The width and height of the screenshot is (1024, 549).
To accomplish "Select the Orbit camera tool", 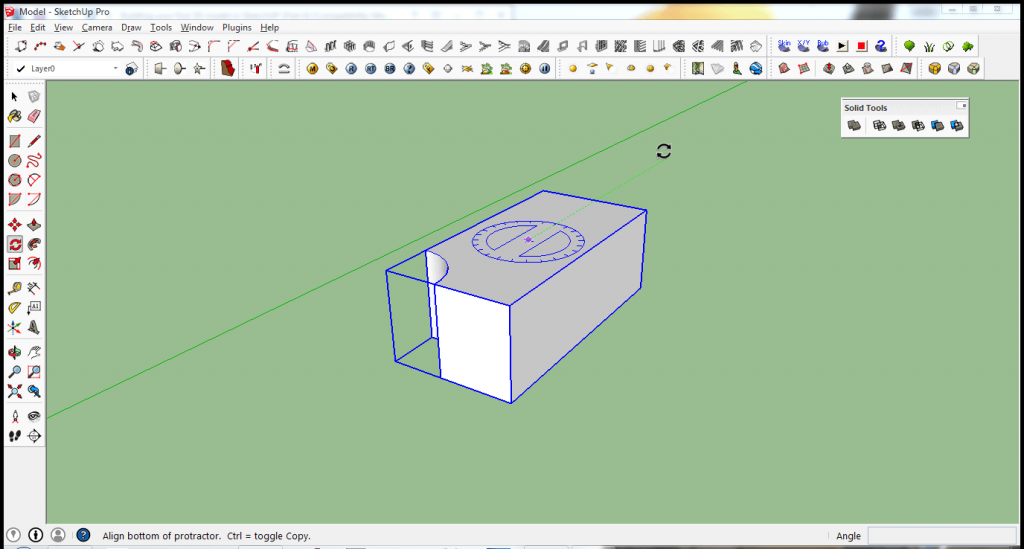I will (14, 353).
